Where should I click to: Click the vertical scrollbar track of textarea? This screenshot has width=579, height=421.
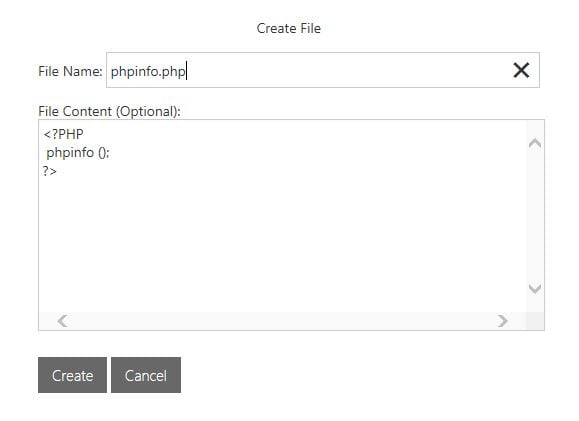535,216
